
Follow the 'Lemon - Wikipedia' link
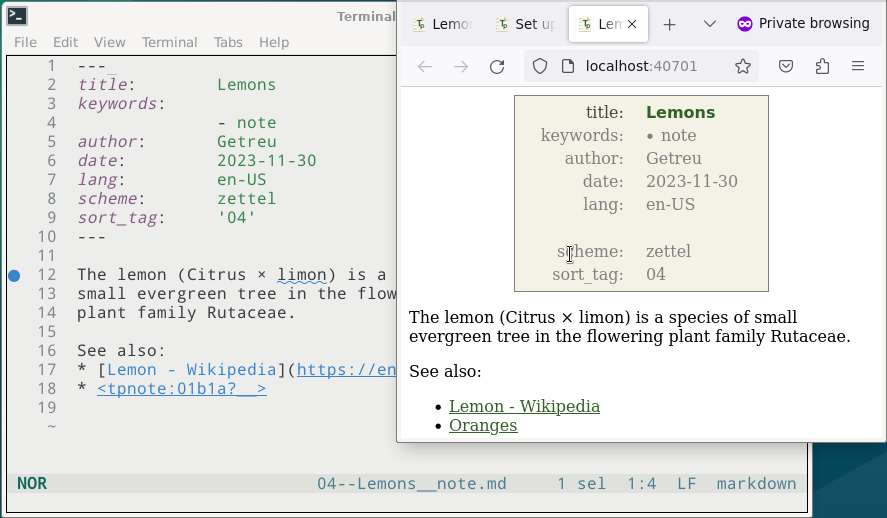click(x=524, y=406)
